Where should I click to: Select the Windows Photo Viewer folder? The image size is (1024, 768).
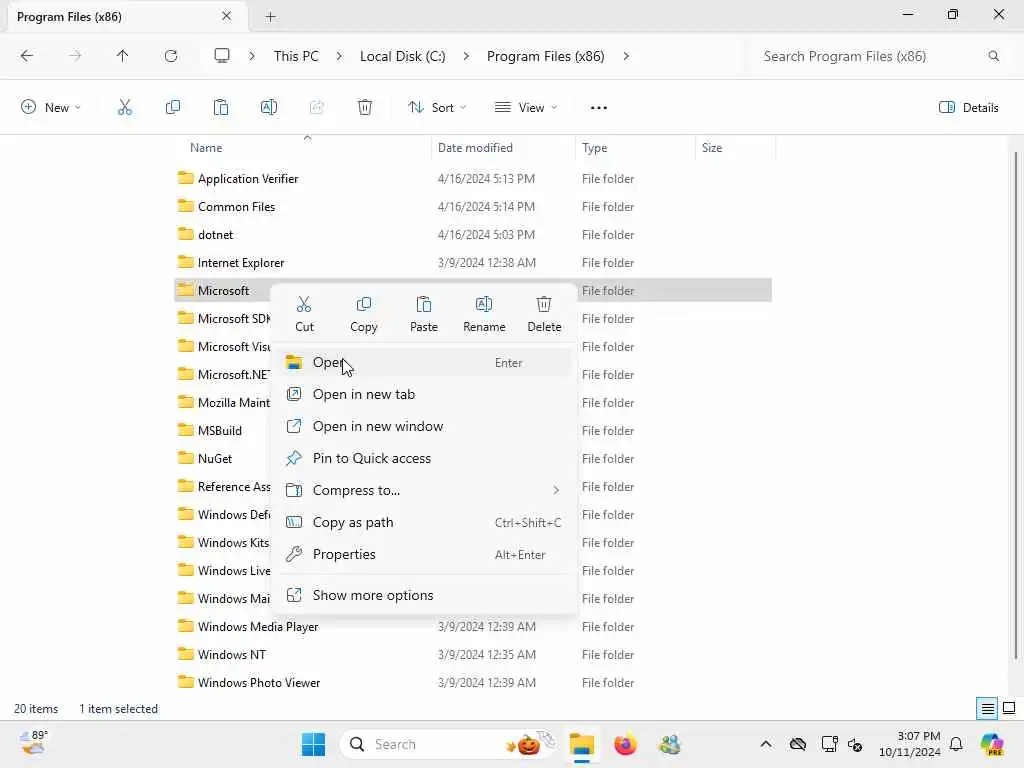pos(473,683)
